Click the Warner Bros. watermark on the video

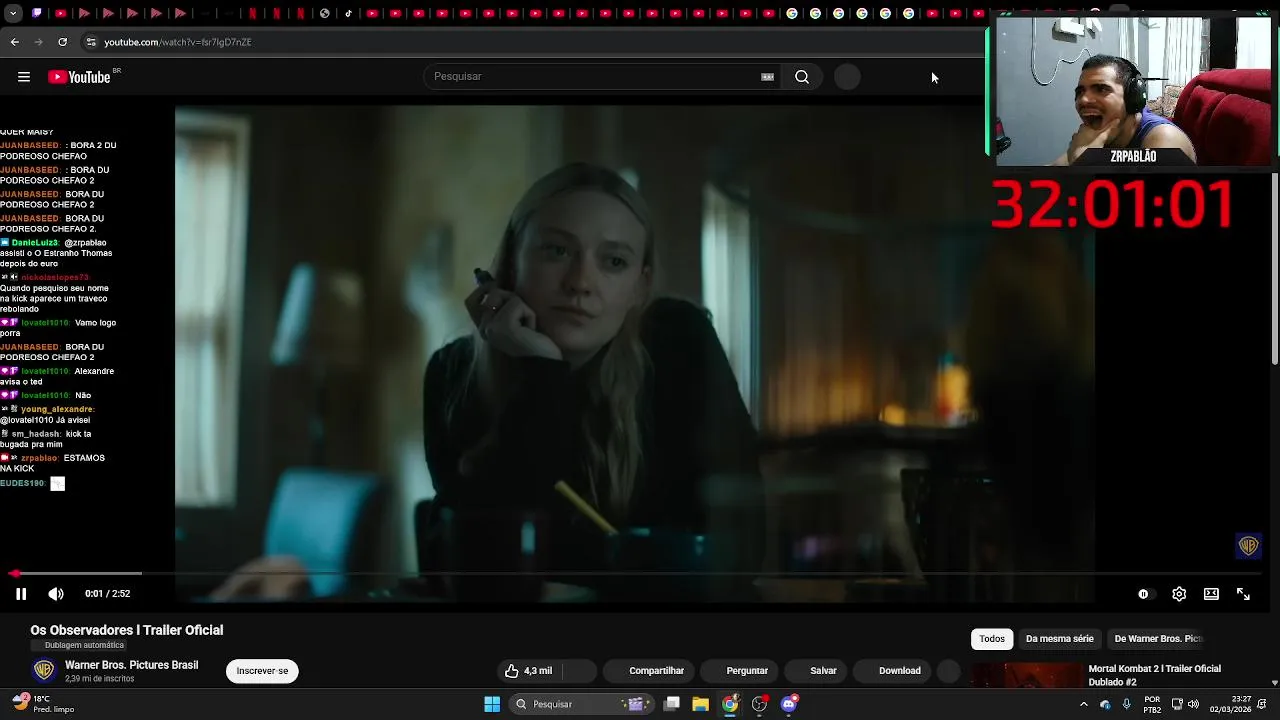1248,546
